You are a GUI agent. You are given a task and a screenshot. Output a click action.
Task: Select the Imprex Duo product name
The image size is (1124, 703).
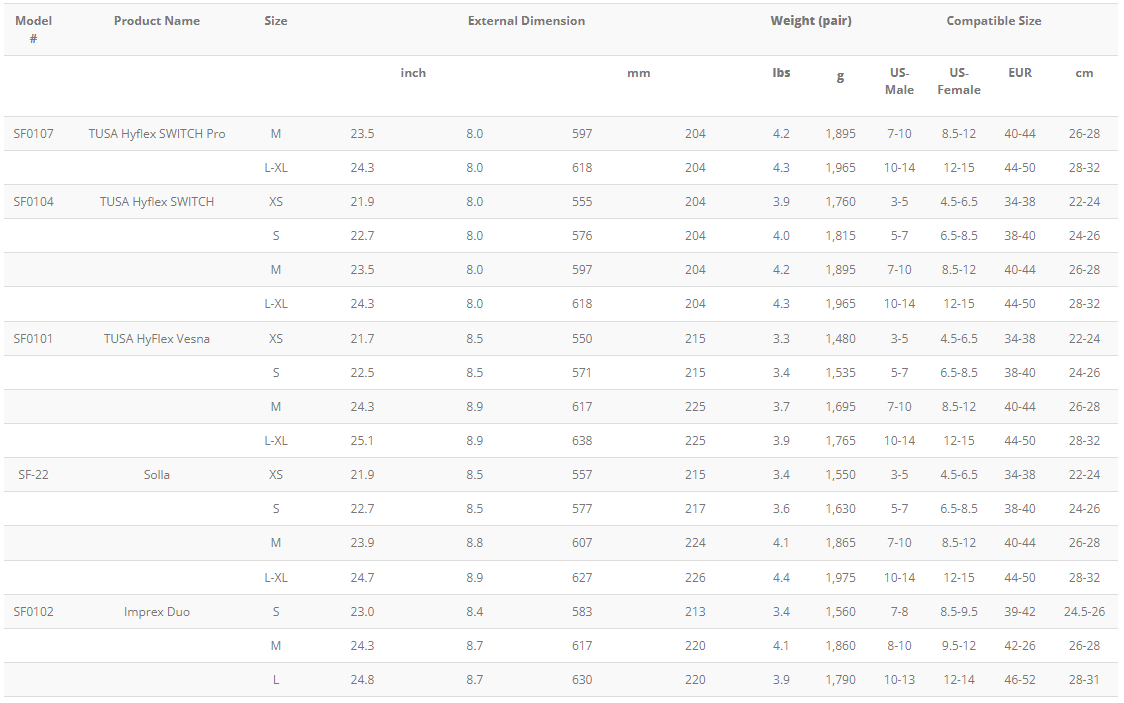tap(157, 612)
